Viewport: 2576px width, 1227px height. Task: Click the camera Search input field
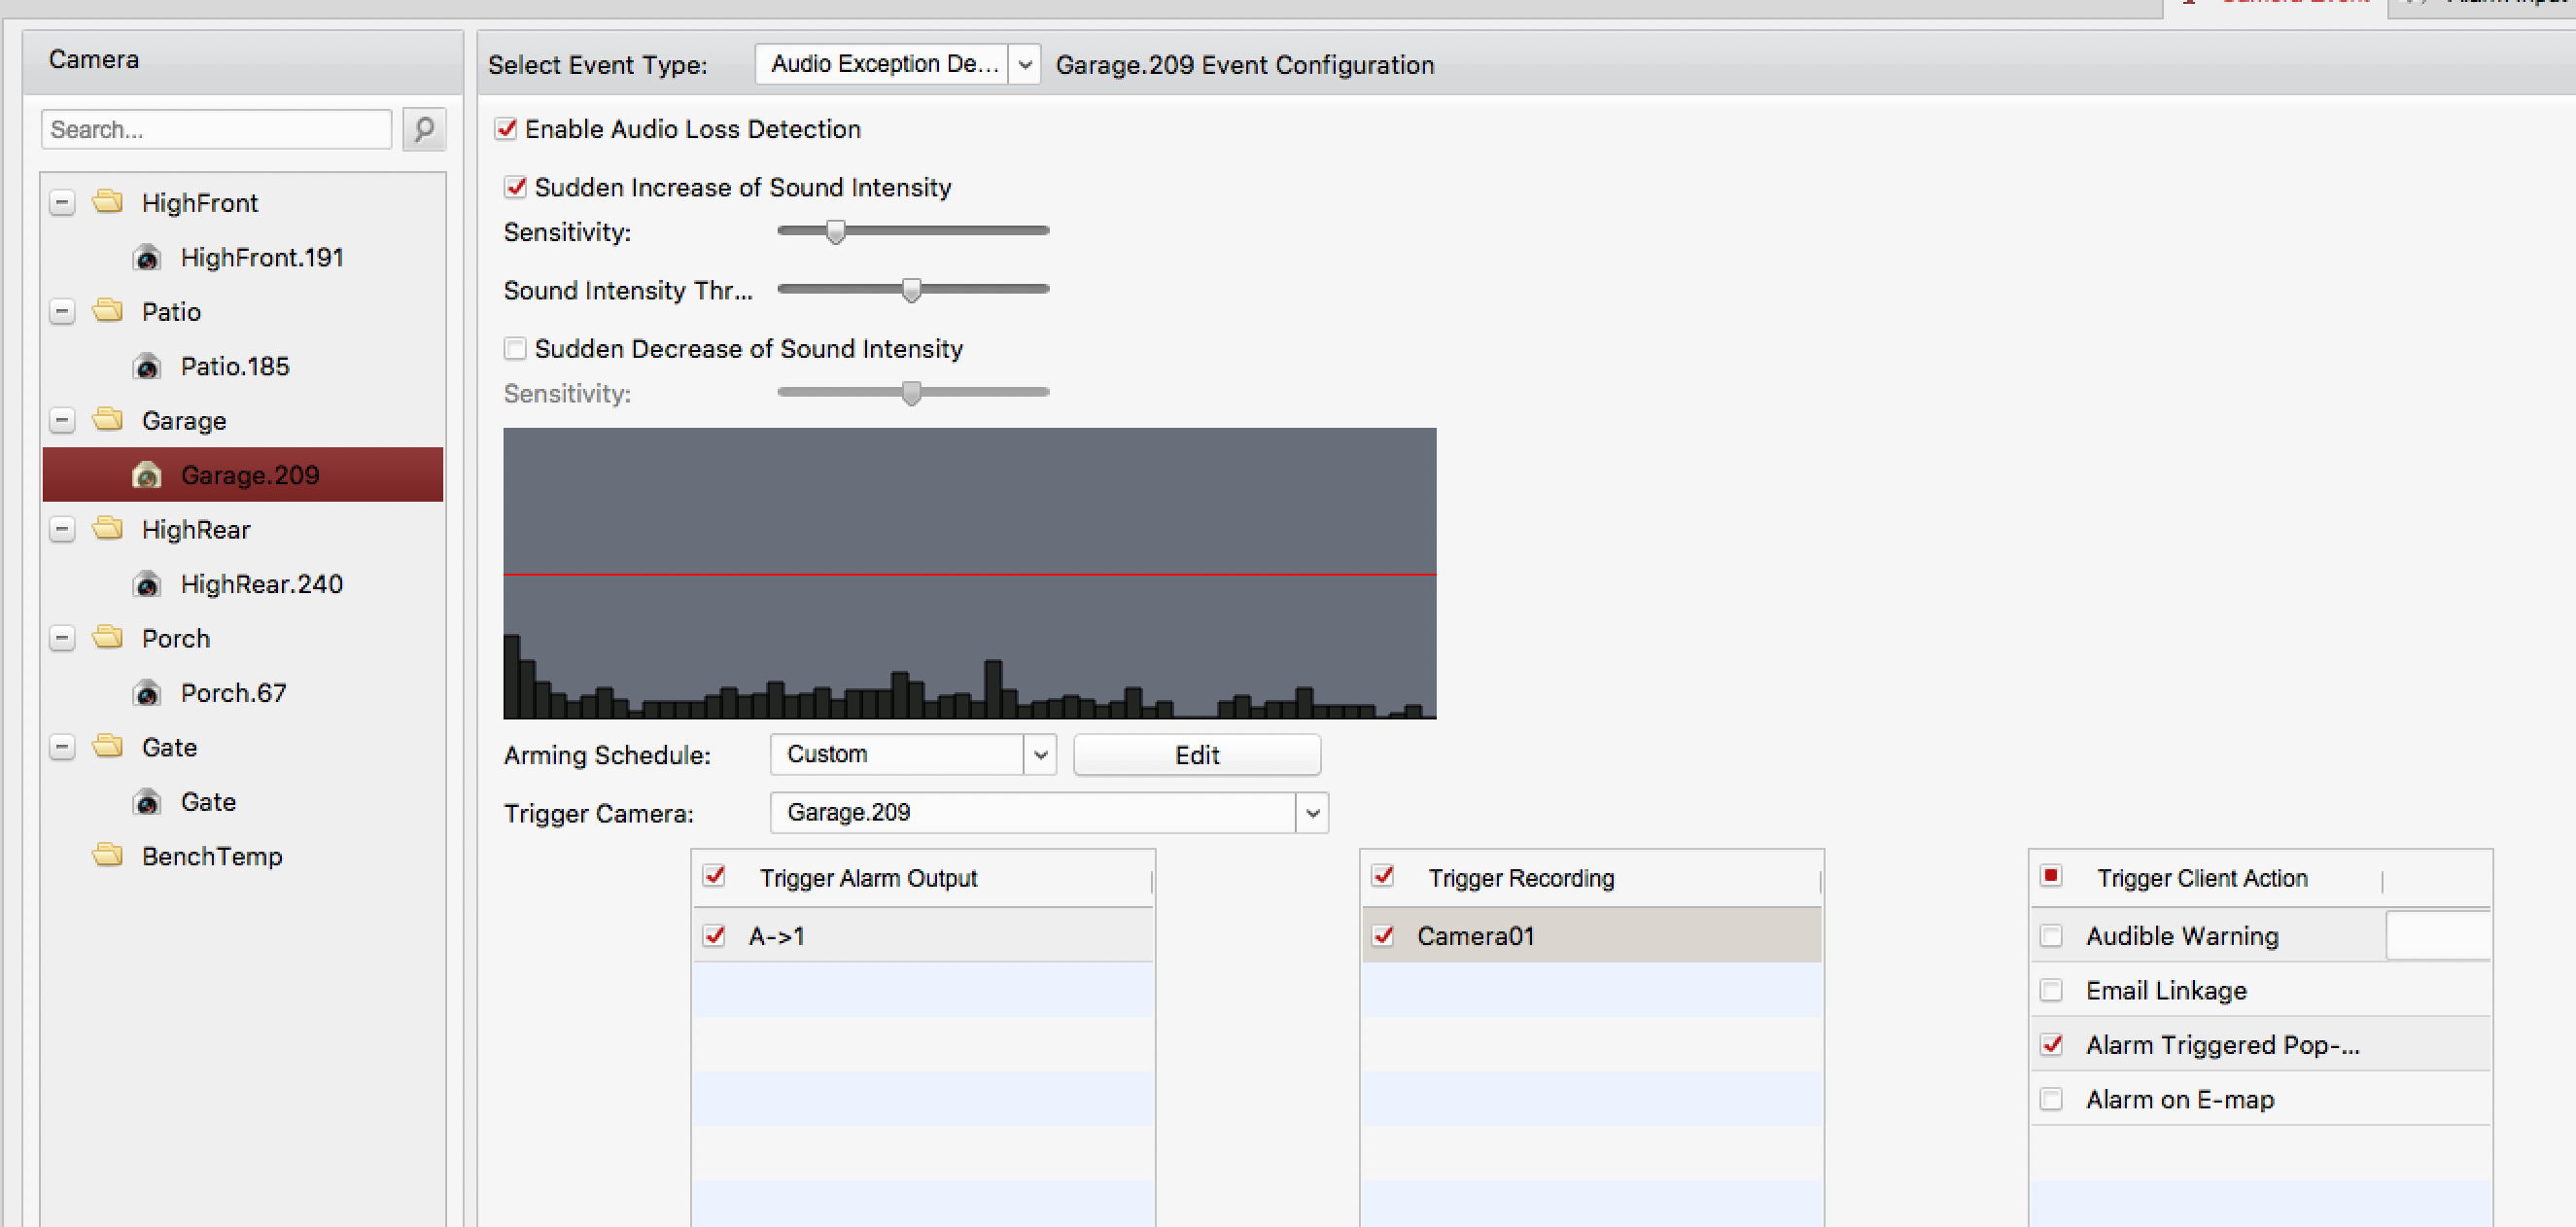[x=216, y=129]
